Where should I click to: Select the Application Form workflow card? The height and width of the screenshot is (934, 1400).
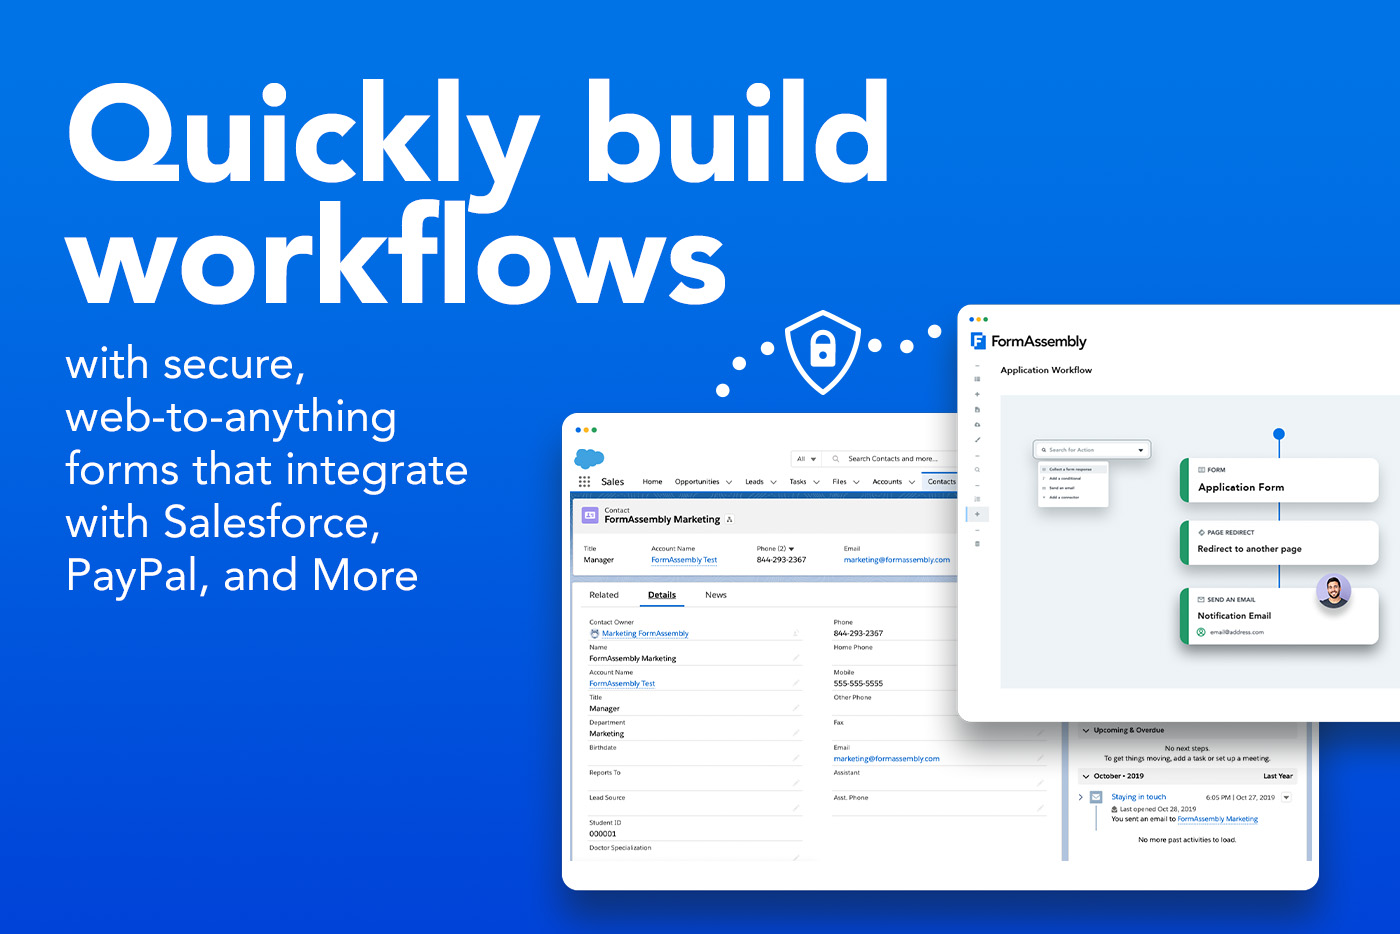1280,480
